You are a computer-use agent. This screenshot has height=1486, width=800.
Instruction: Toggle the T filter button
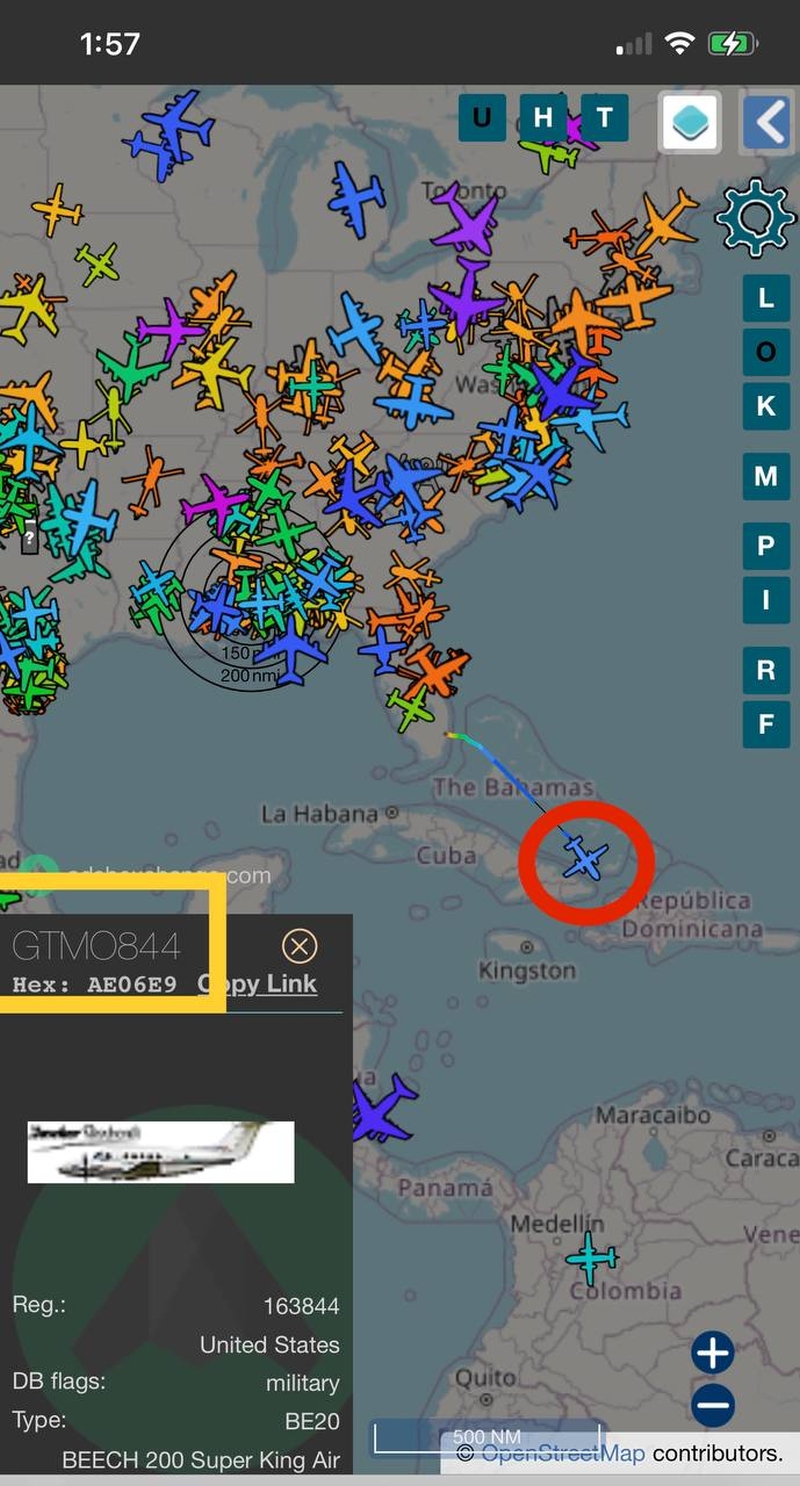[604, 118]
